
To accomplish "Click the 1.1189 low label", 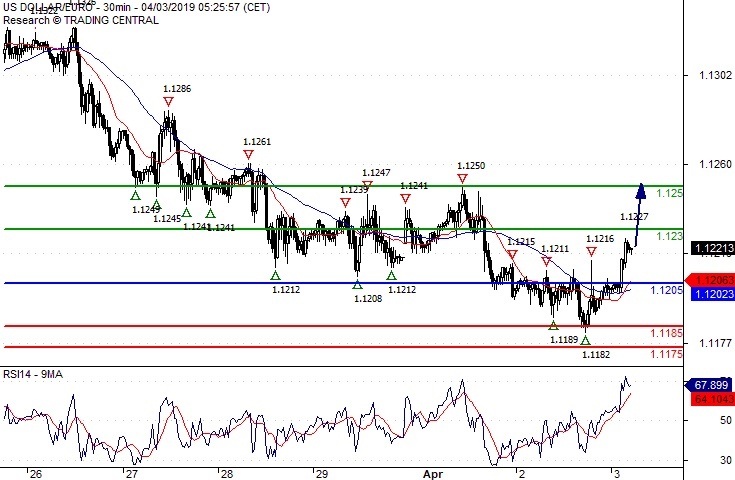I will 564,340.
